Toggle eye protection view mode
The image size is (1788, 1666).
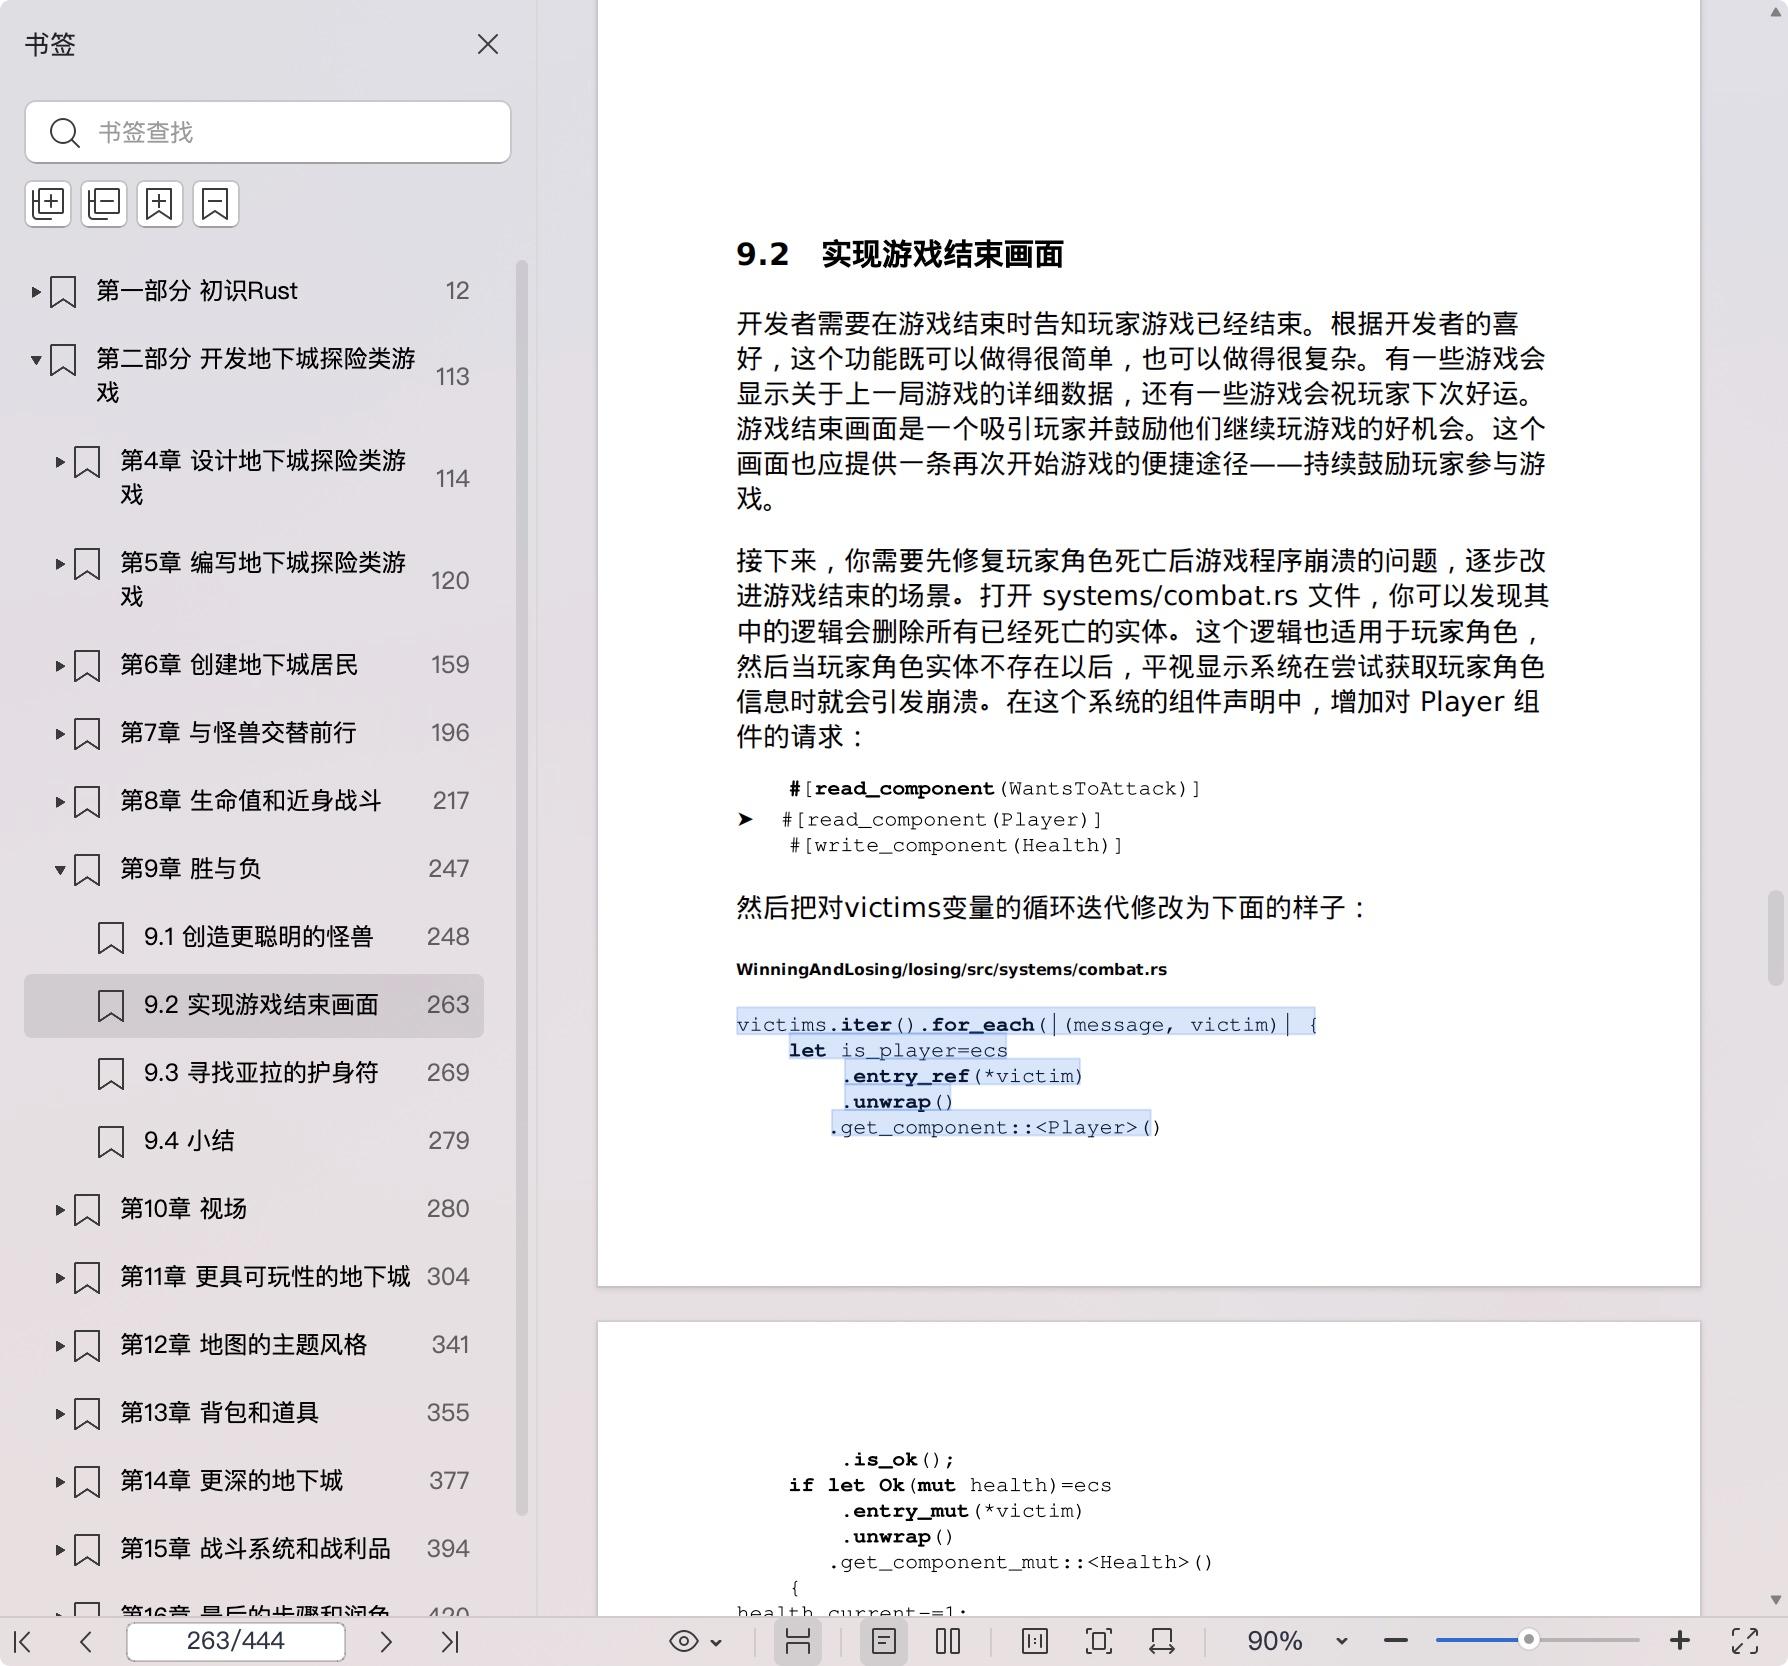(x=684, y=1641)
